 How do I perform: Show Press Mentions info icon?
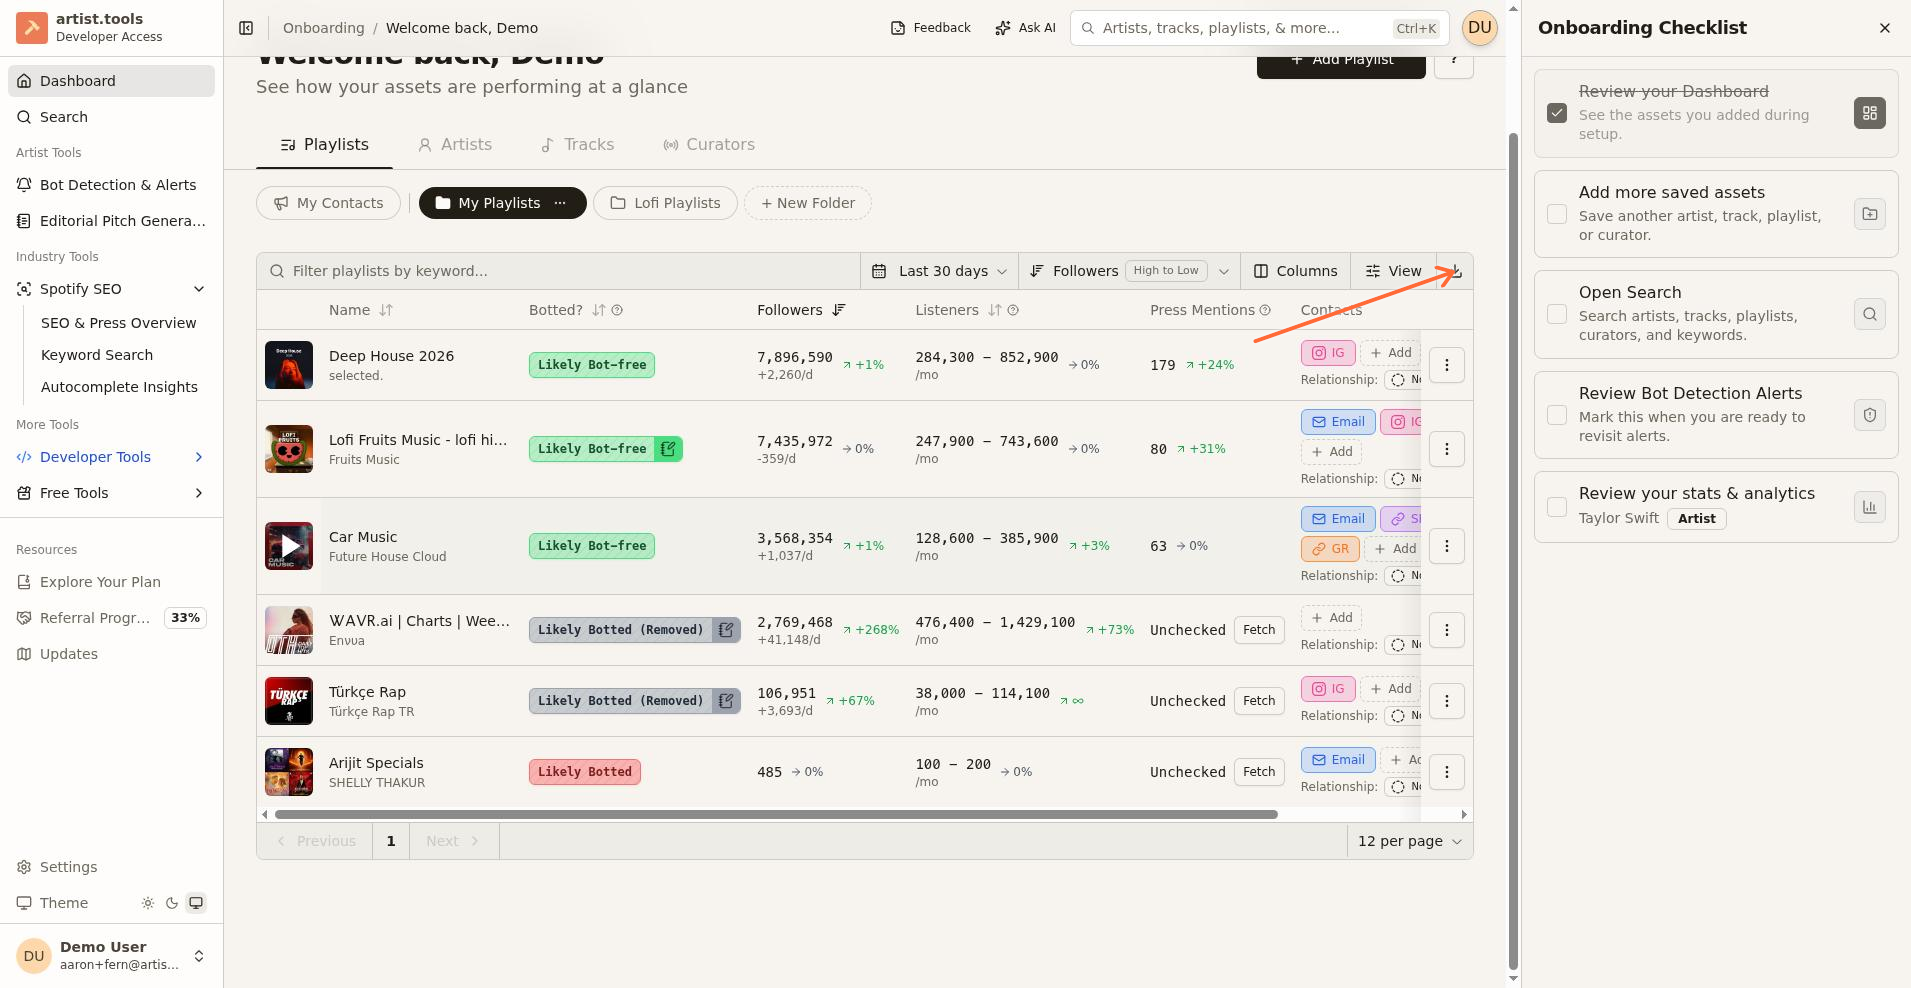pyautogui.click(x=1265, y=310)
